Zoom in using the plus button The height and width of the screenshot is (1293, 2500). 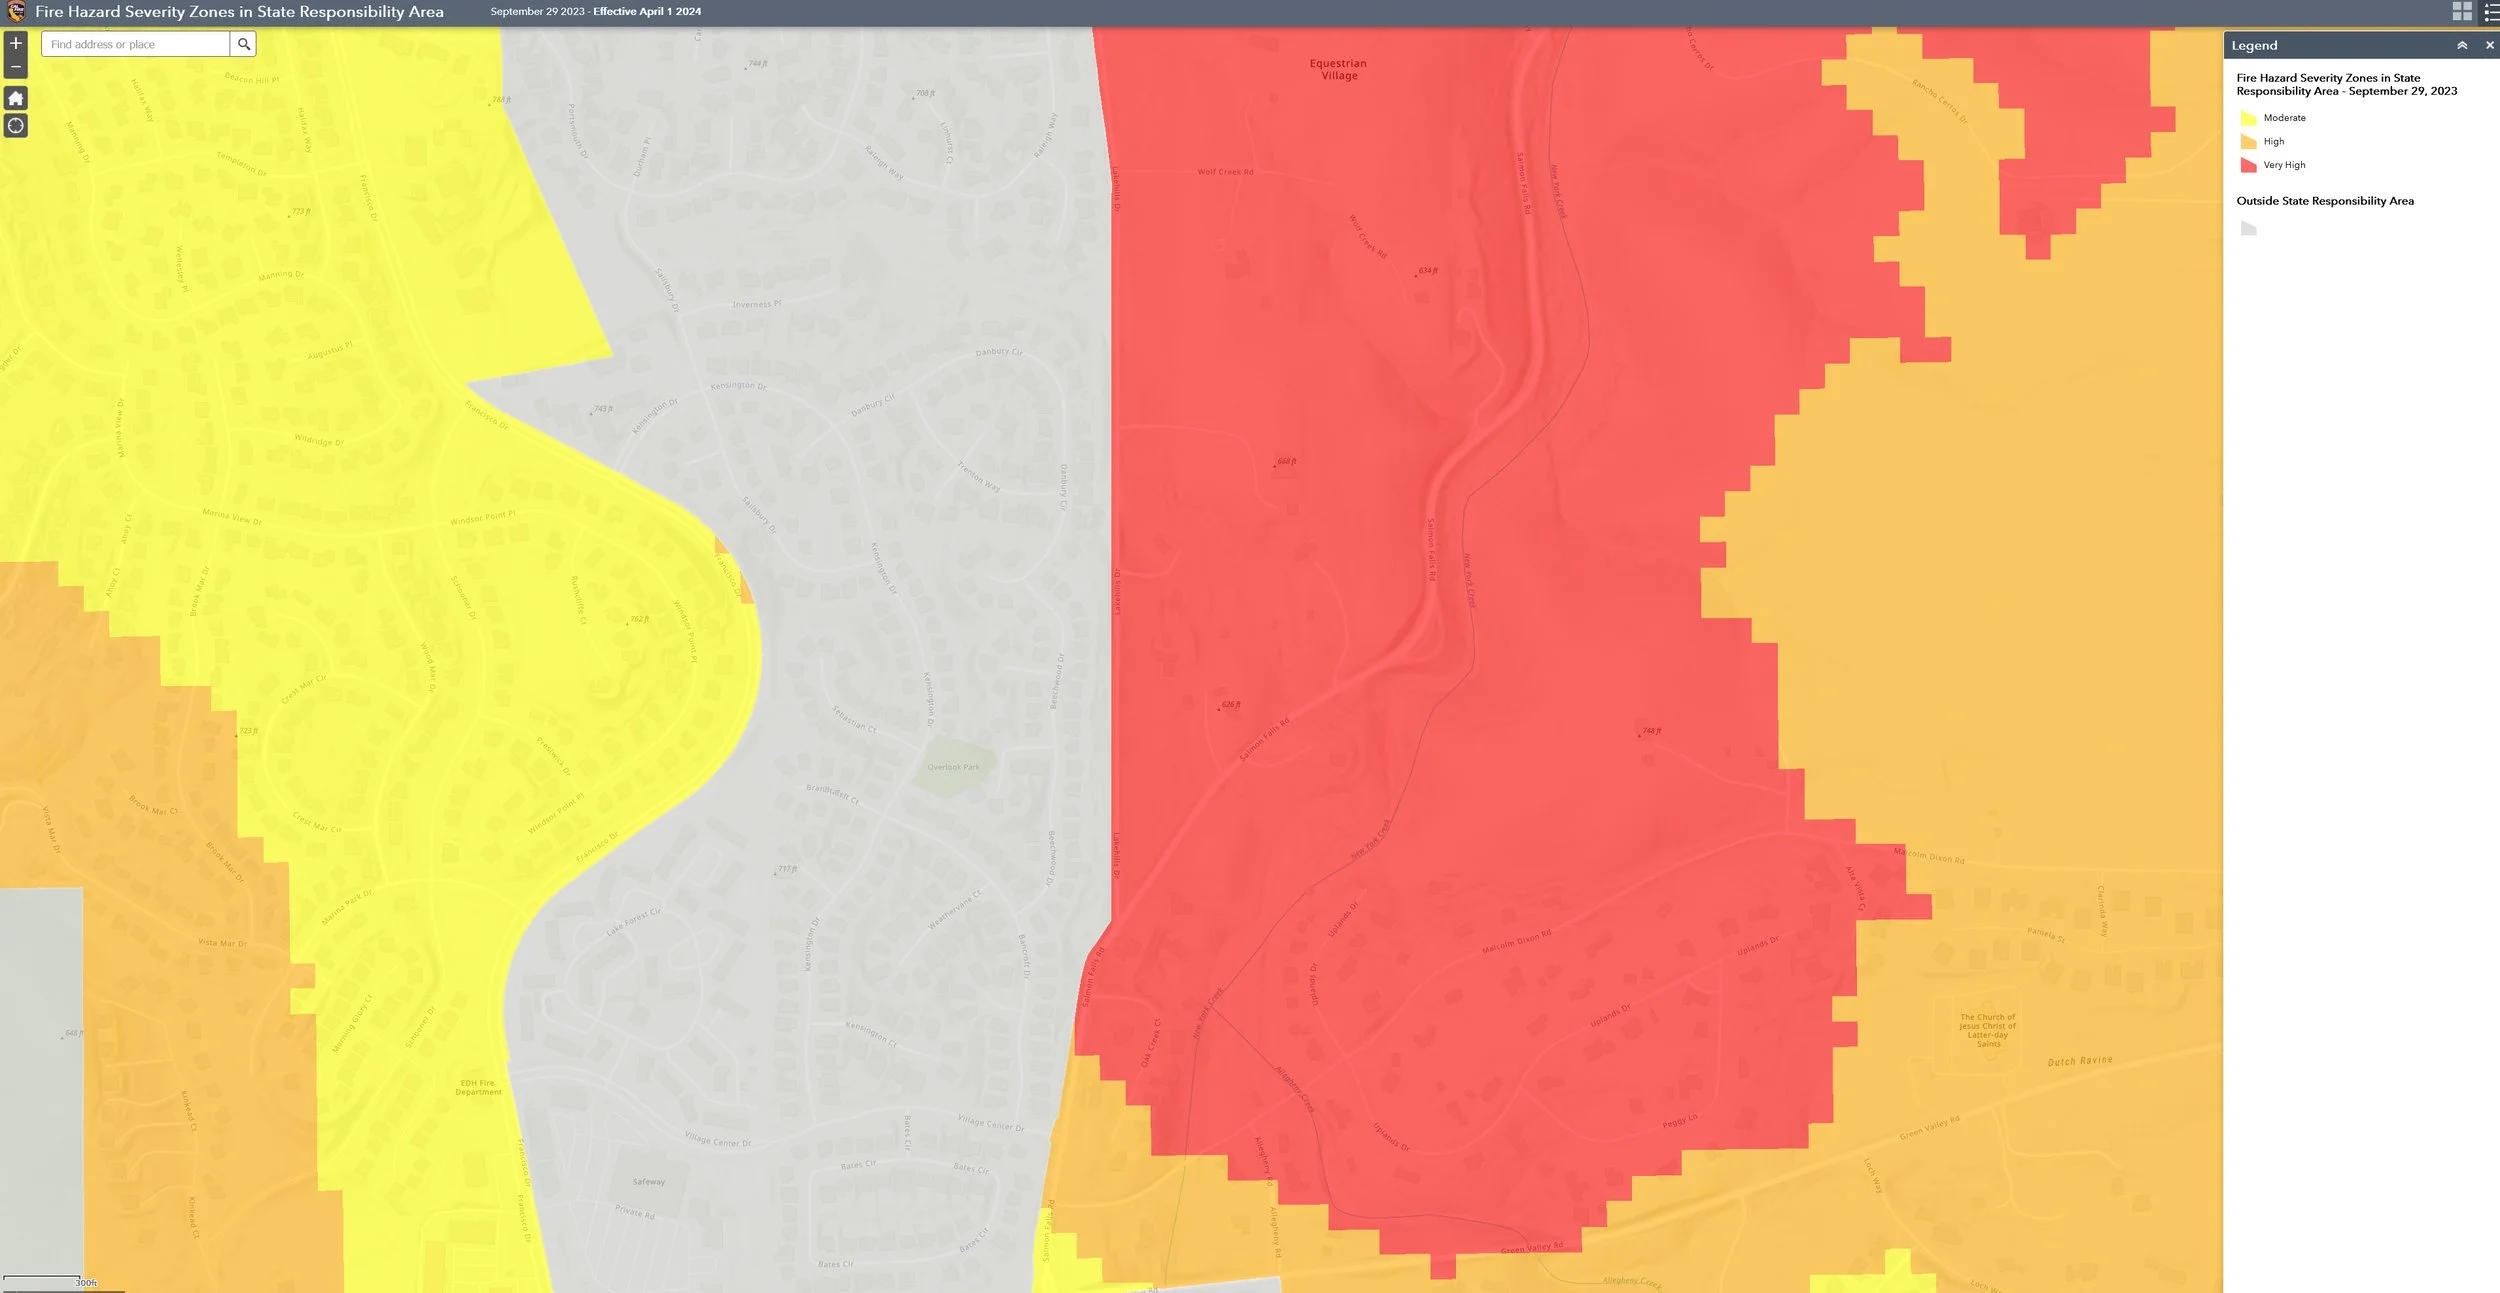(x=15, y=43)
